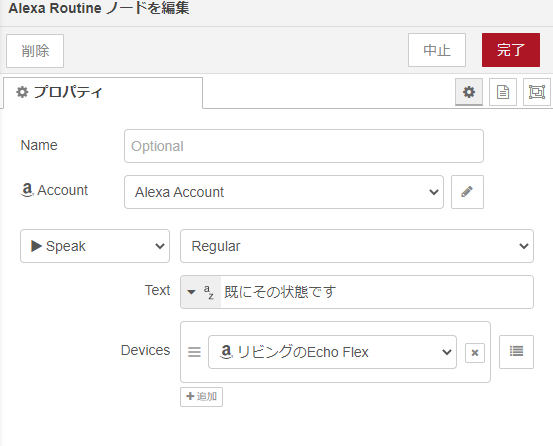Open the リビングのEcho Flex device dropdown
Screen dimensions: 553x446
click(x=332, y=352)
